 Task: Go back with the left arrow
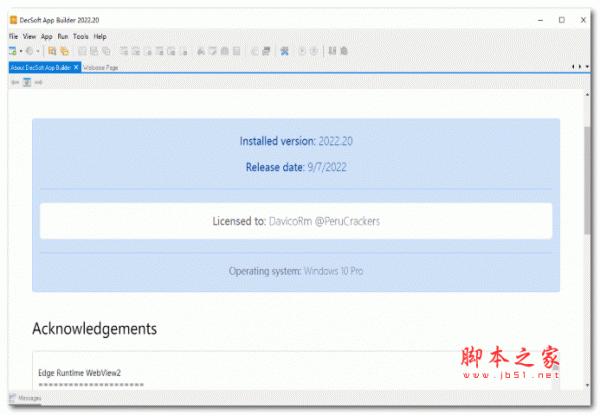15,82
